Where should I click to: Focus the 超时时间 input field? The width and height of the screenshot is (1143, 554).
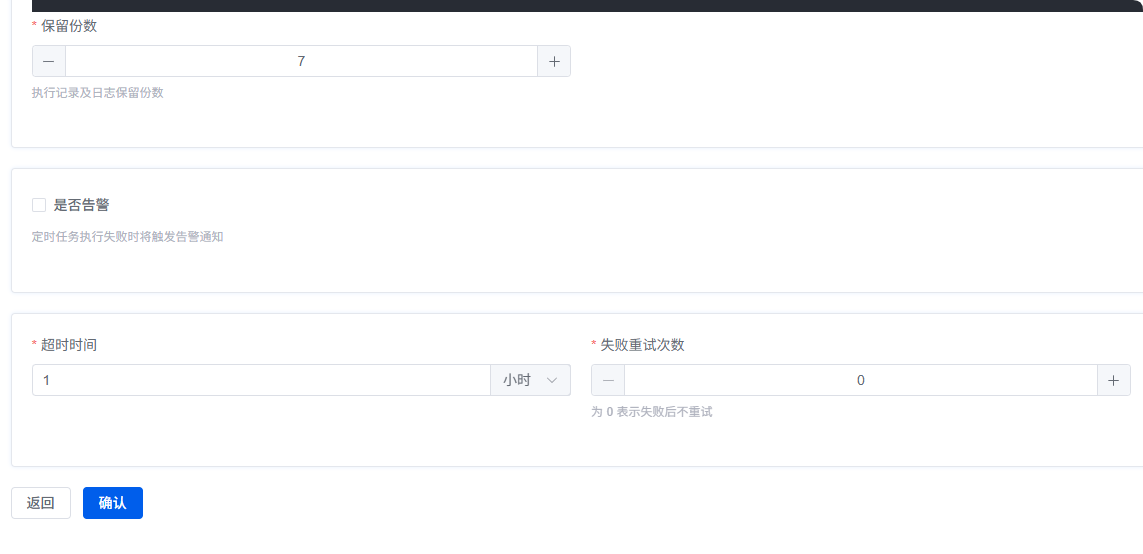[x=260, y=380]
